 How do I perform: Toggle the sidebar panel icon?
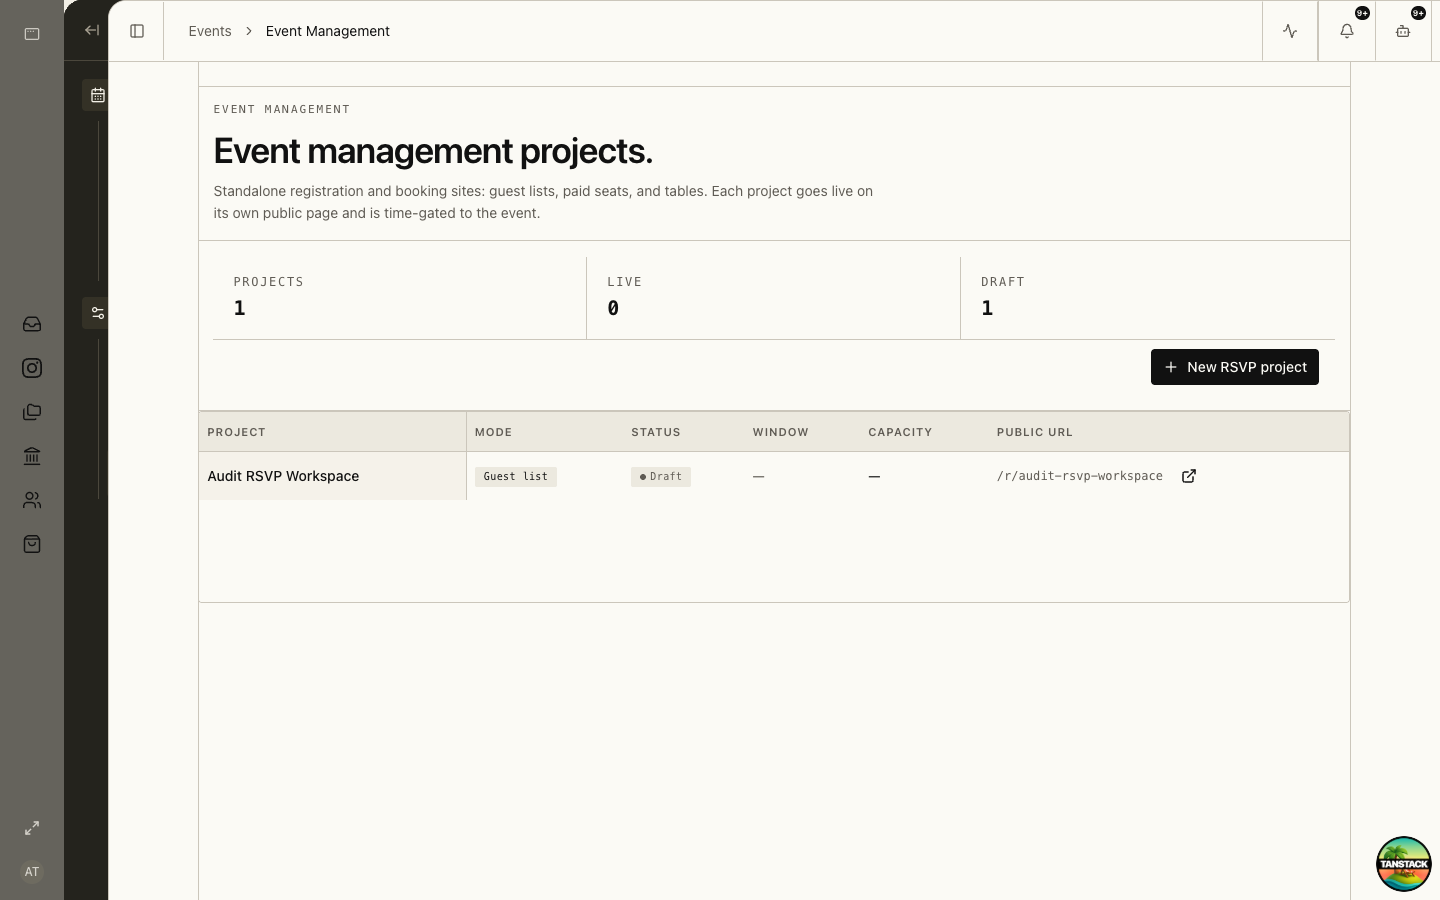pyautogui.click(x=137, y=31)
